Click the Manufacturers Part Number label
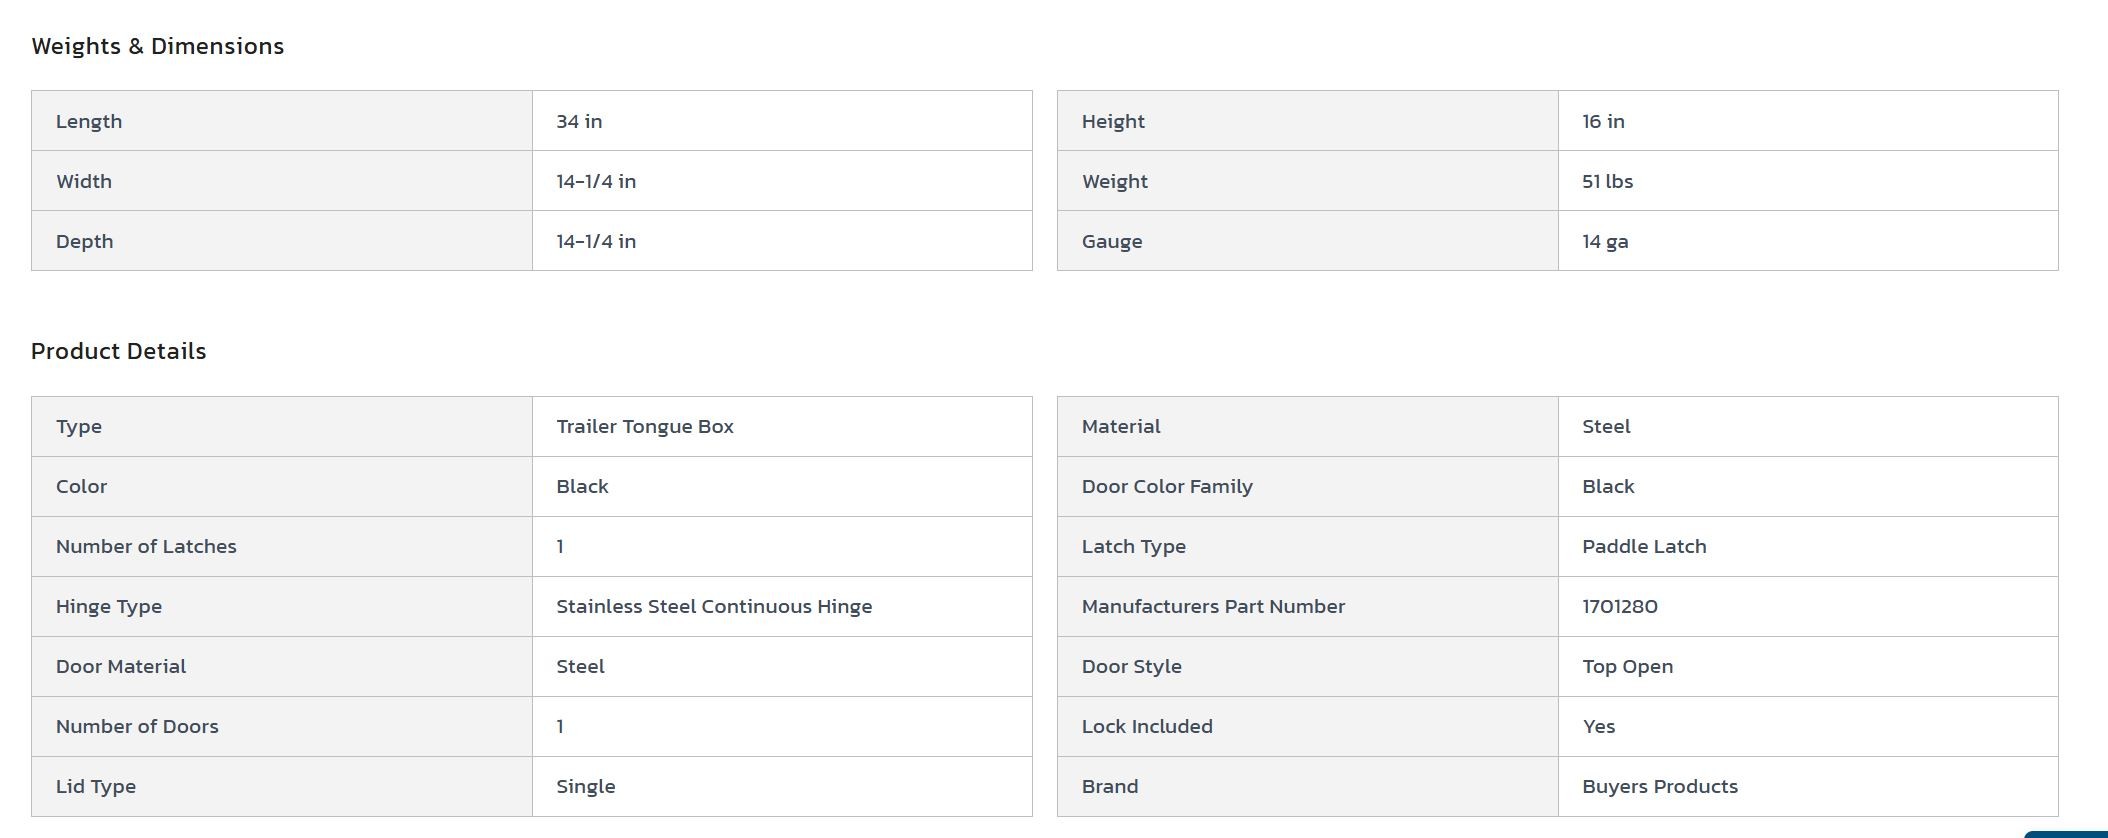Viewport: 2108px width, 838px height. pos(1213,606)
